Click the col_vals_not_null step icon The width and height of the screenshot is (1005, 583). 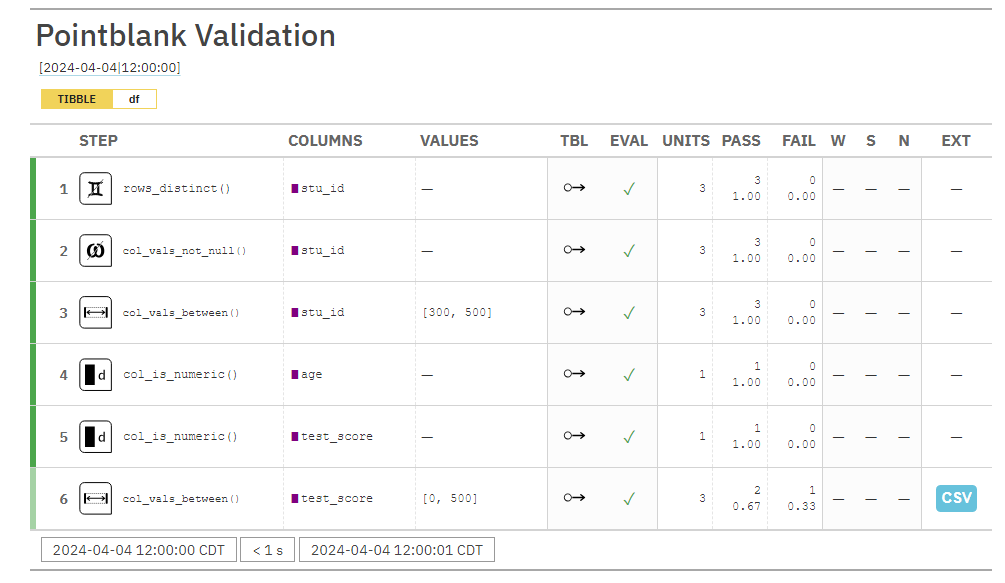point(95,250)
